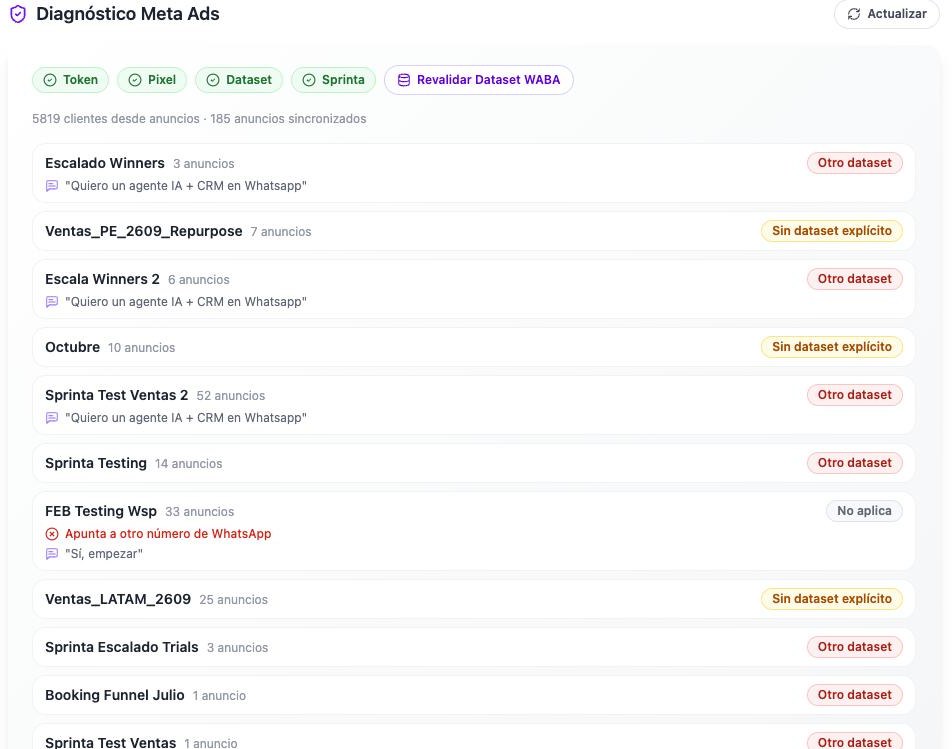Click "5819 clientes desde anuncios" summary text
The width and height of the screenshot is (952, 749).
[x=116, y=118]
